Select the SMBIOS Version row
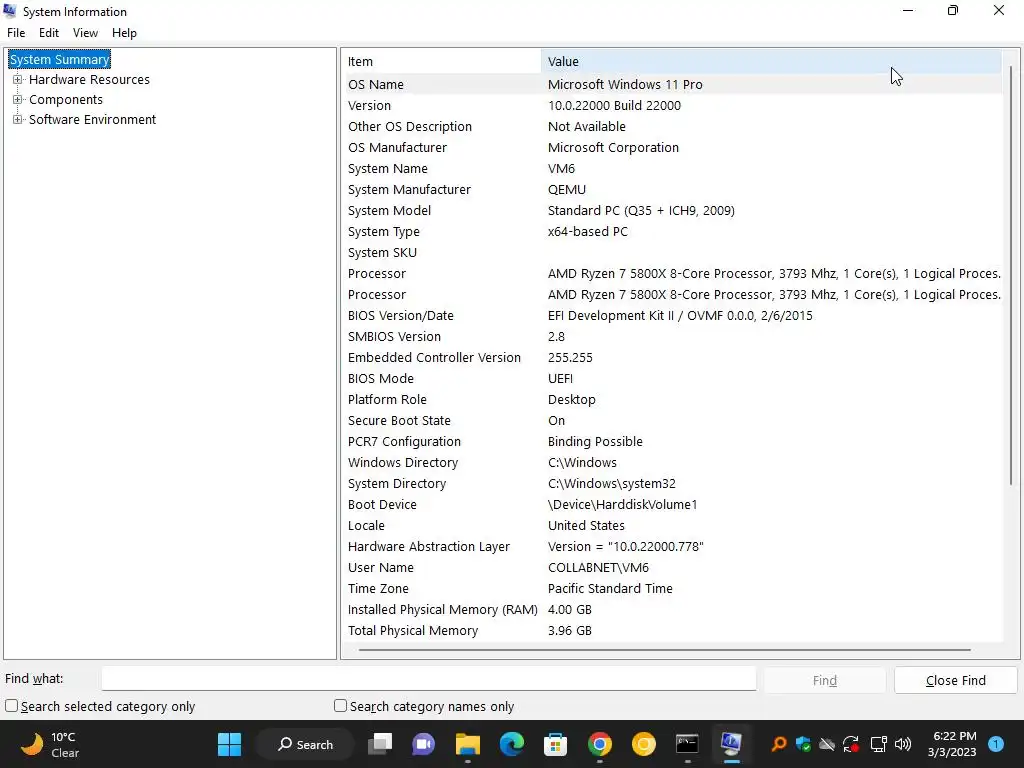The height and width of the screenshot is (768, 1024). (672, 336)
